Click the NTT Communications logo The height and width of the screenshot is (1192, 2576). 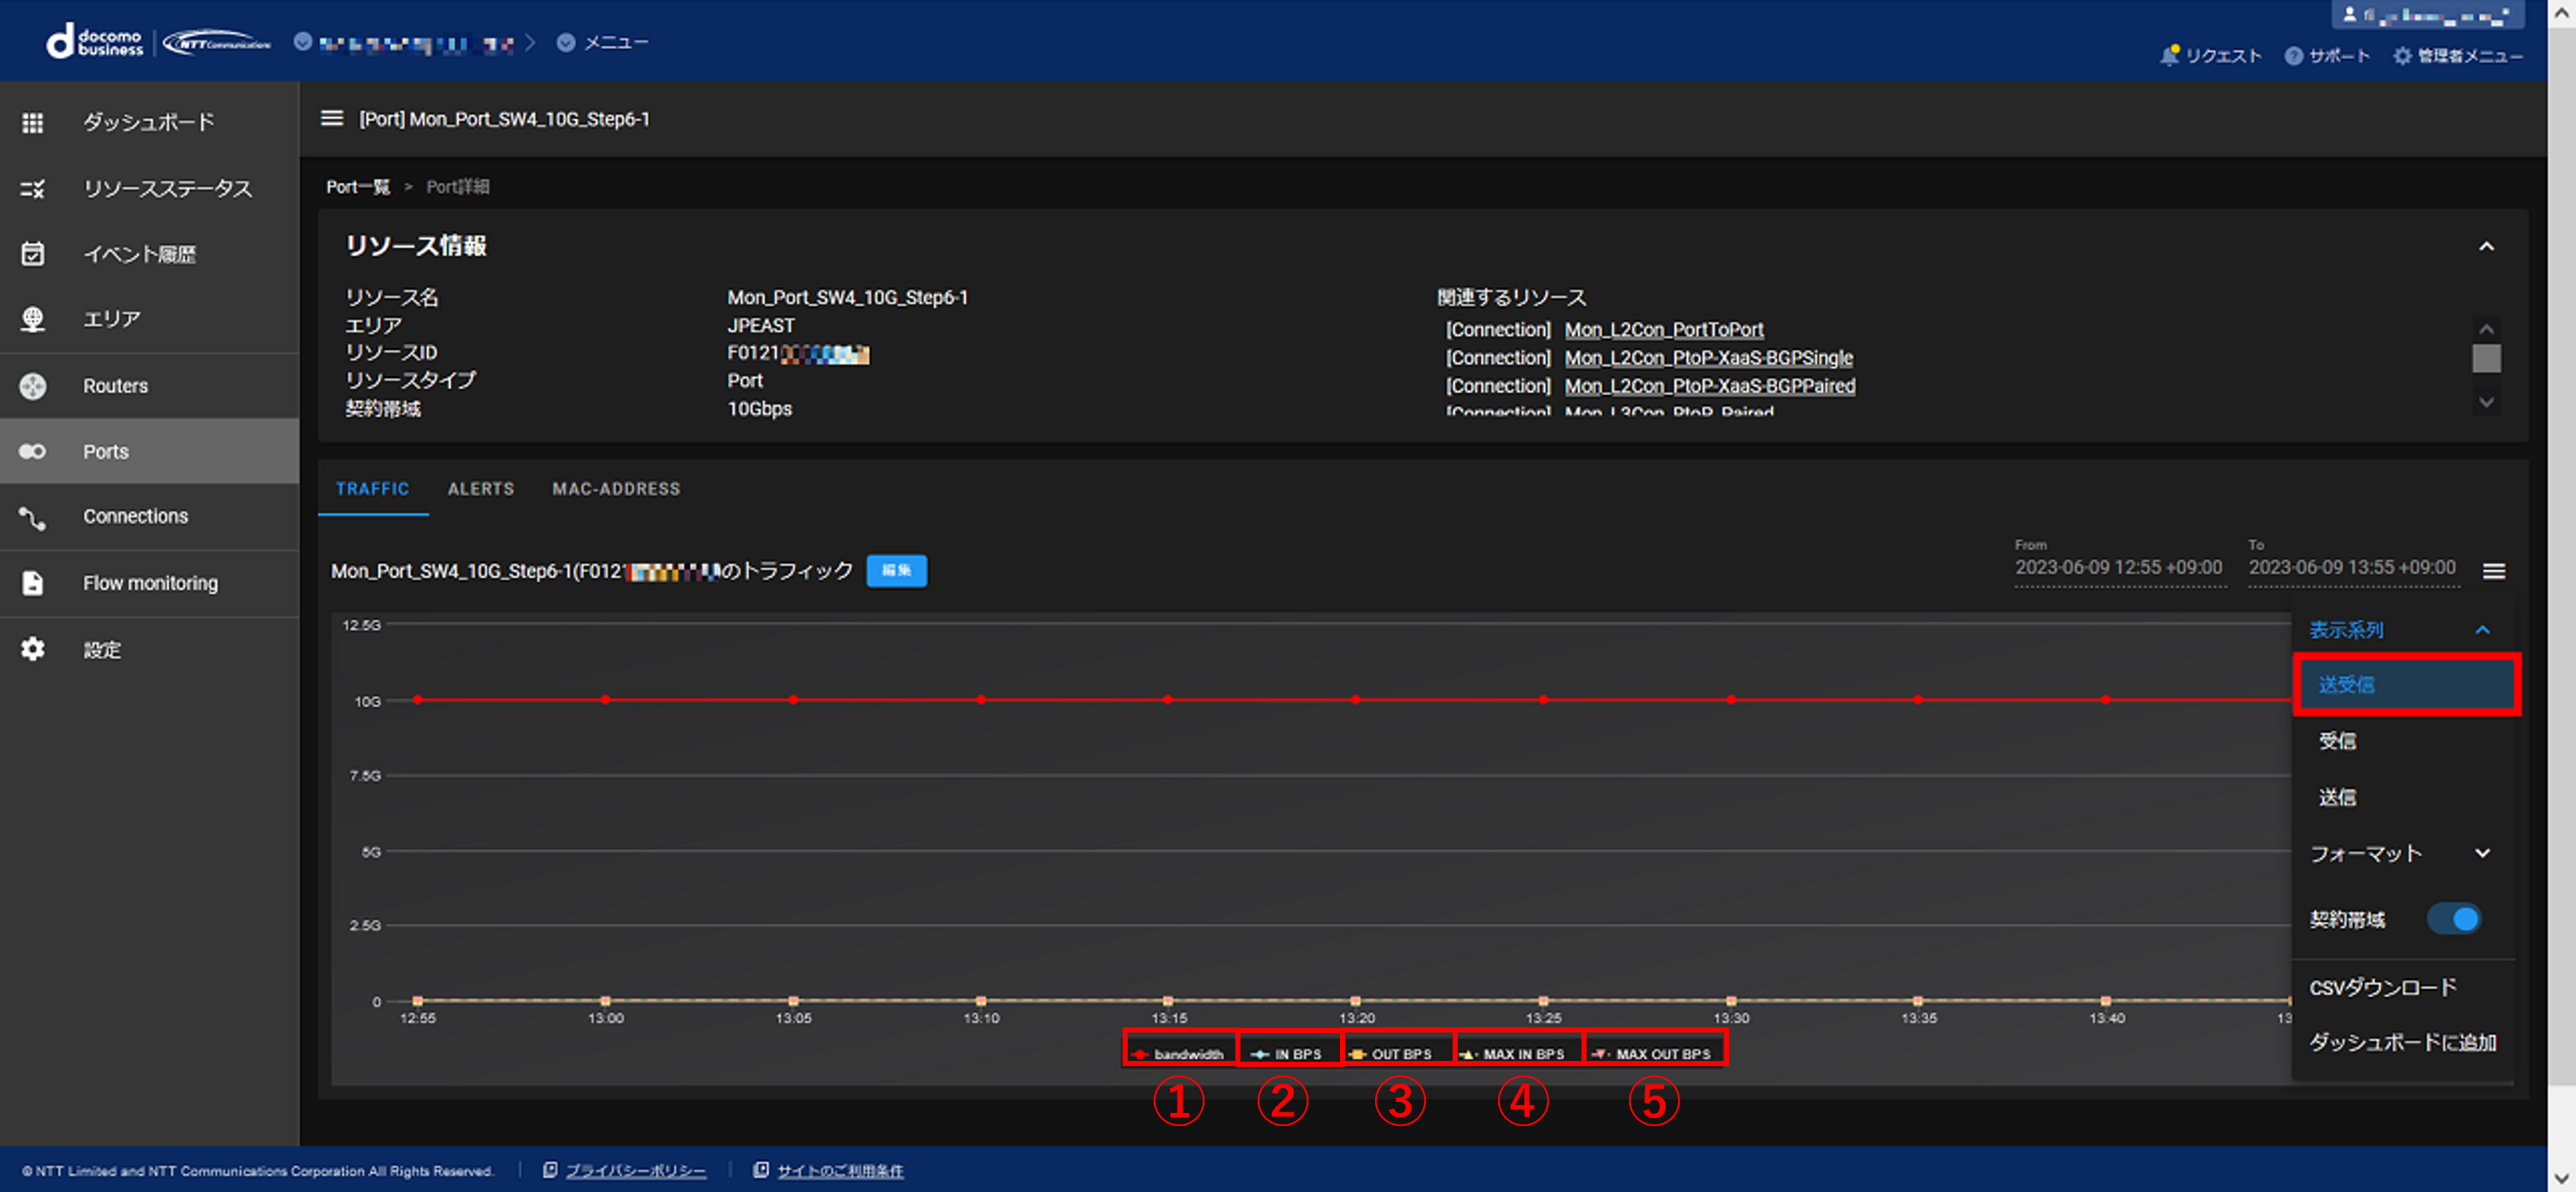[x=218, y=43]
